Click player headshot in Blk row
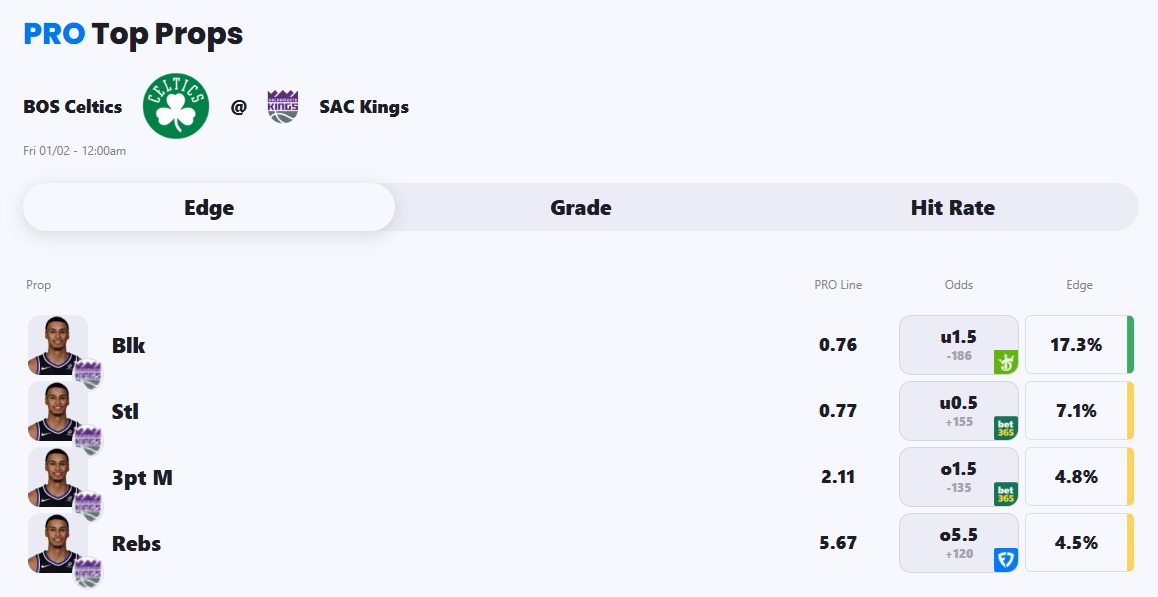 (x=58, y=346)
